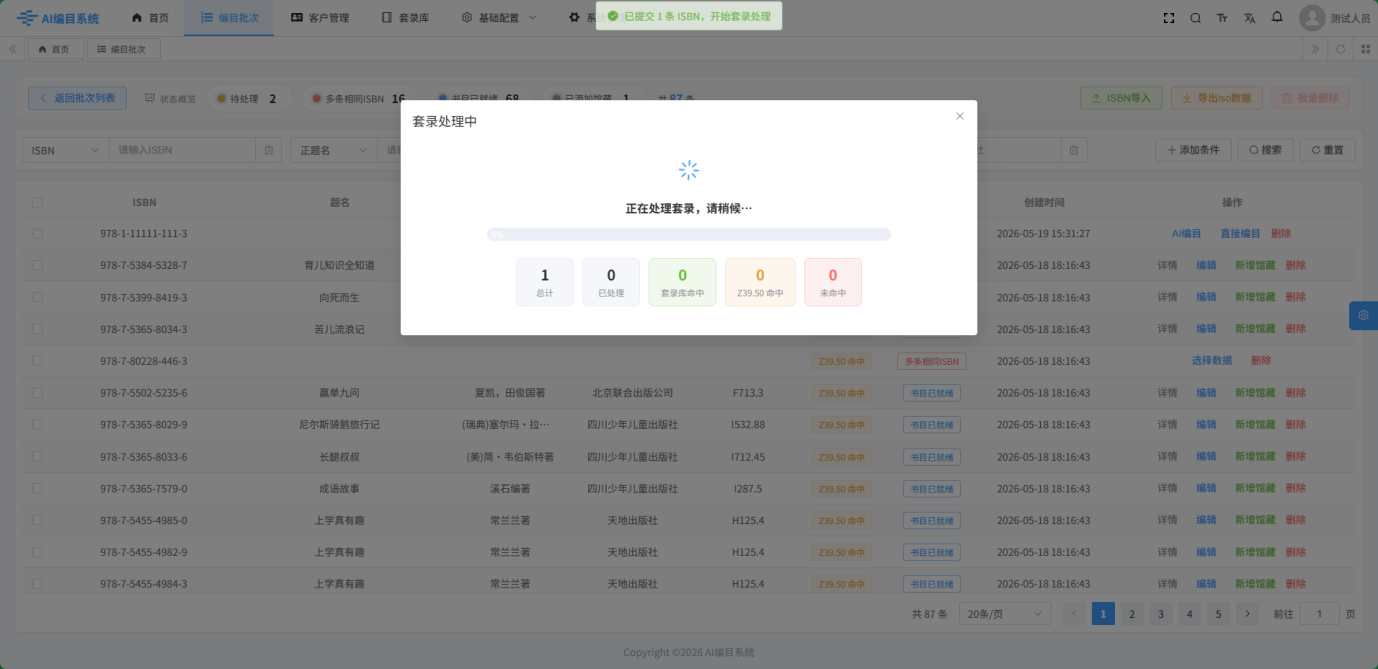Image resolution: width=1378 pixels, height=669 pixels.
Task: Select the checkbox for 赢单九问 row
Action: (37, 393)
